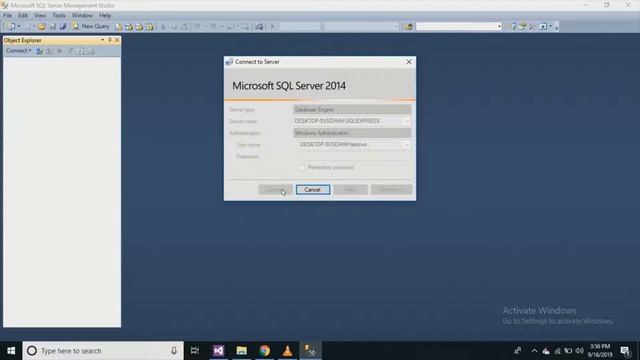Viewport: 640px width, 360px height.
Task: Click the Save All icon
Action: (63, 27)
